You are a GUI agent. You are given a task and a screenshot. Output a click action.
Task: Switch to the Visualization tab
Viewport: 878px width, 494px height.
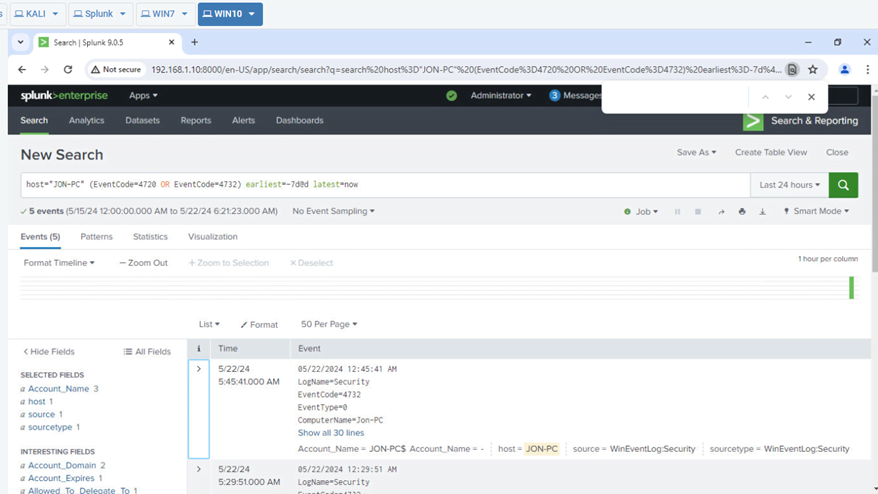[213, 237]
